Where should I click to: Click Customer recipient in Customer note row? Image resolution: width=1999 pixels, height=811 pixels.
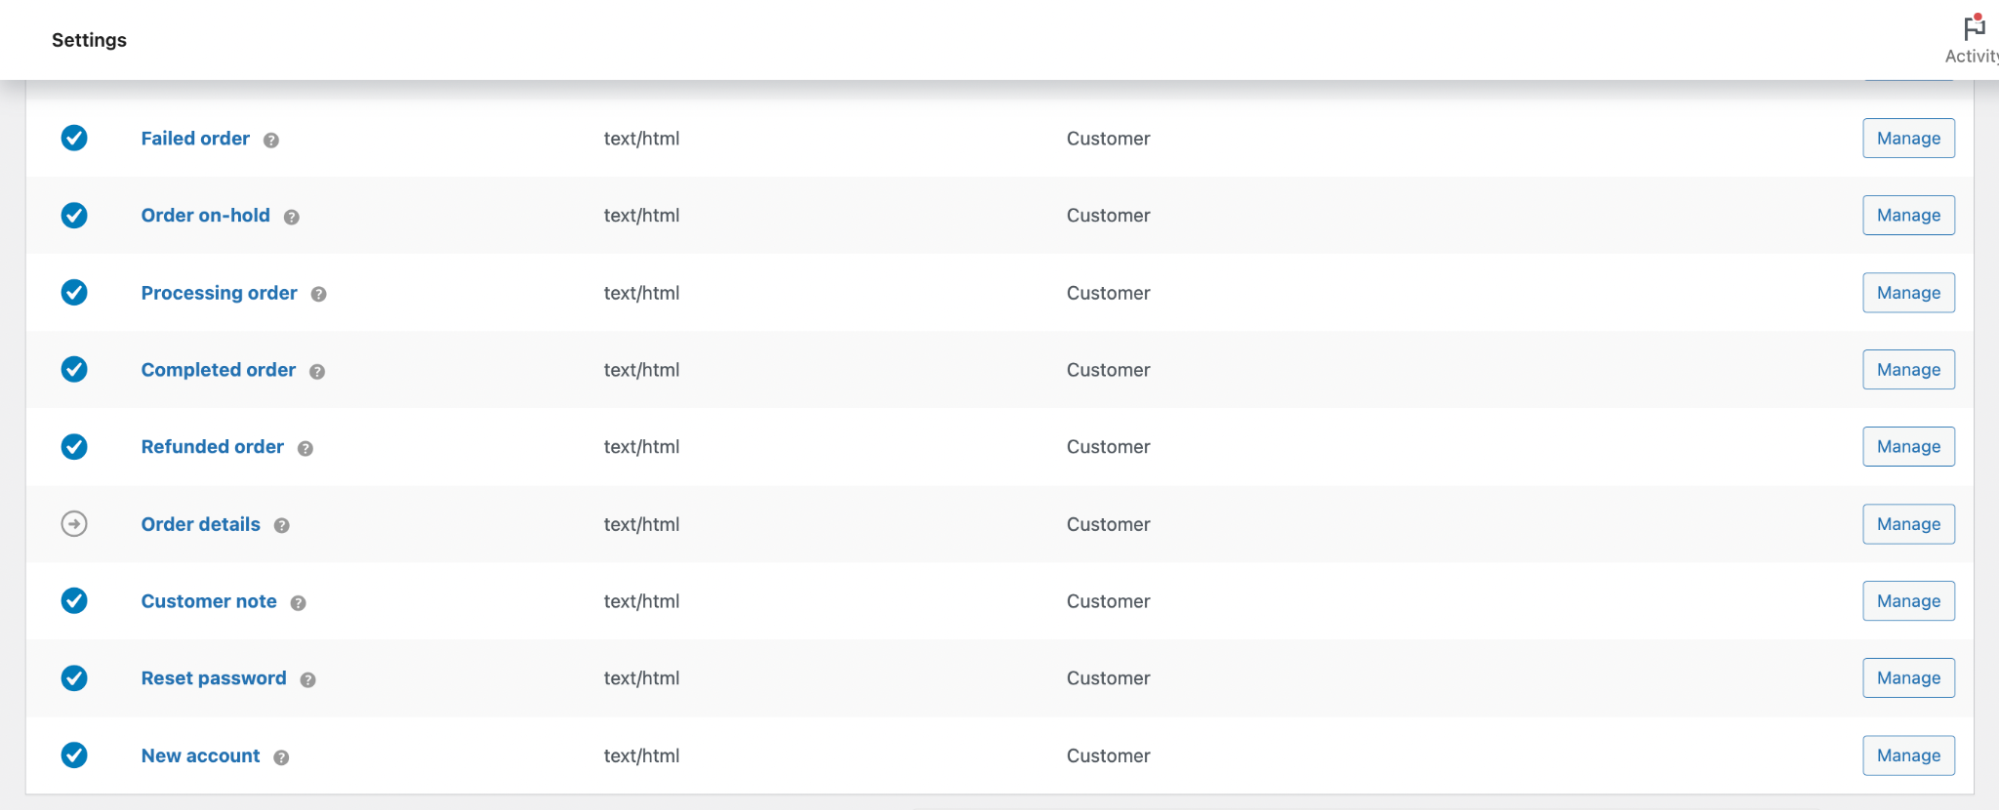(1108, 601)
